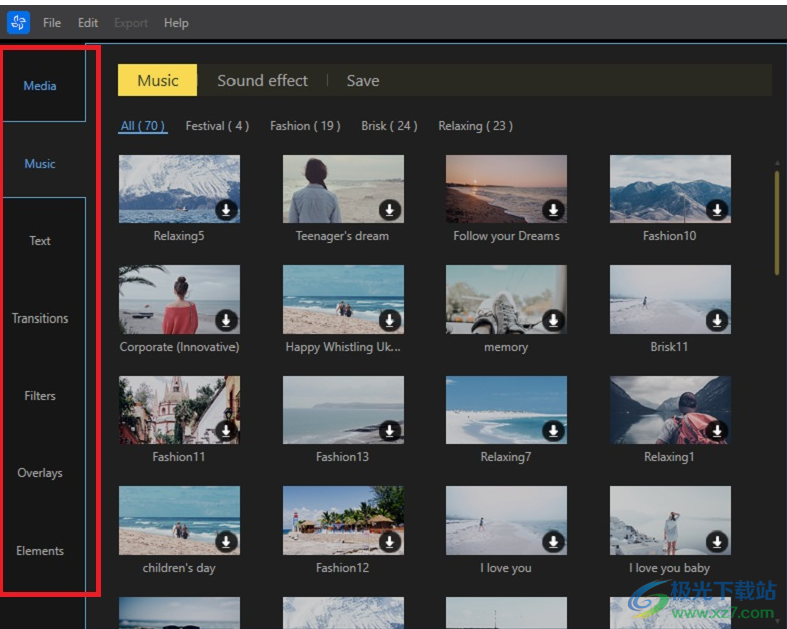The width and height of the screenshot is (787, 629).
Task: Download the Brisk11 track
Action: click(x=717, y=320)
